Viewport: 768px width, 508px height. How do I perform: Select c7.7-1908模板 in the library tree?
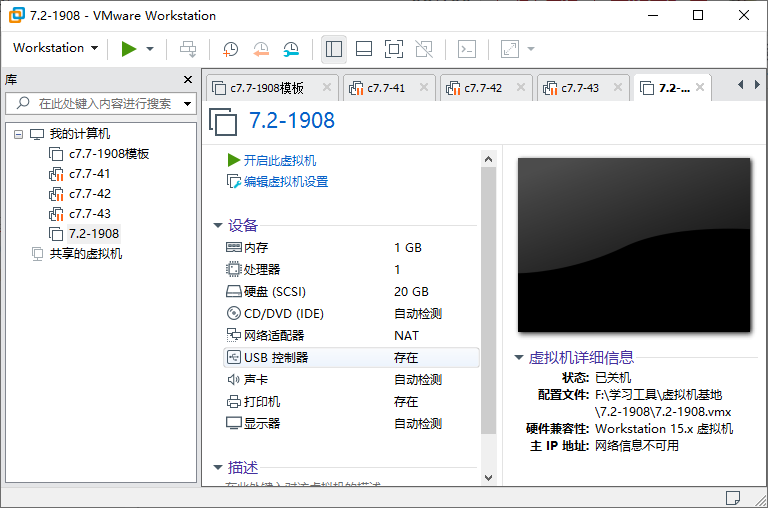coord(109,154)
